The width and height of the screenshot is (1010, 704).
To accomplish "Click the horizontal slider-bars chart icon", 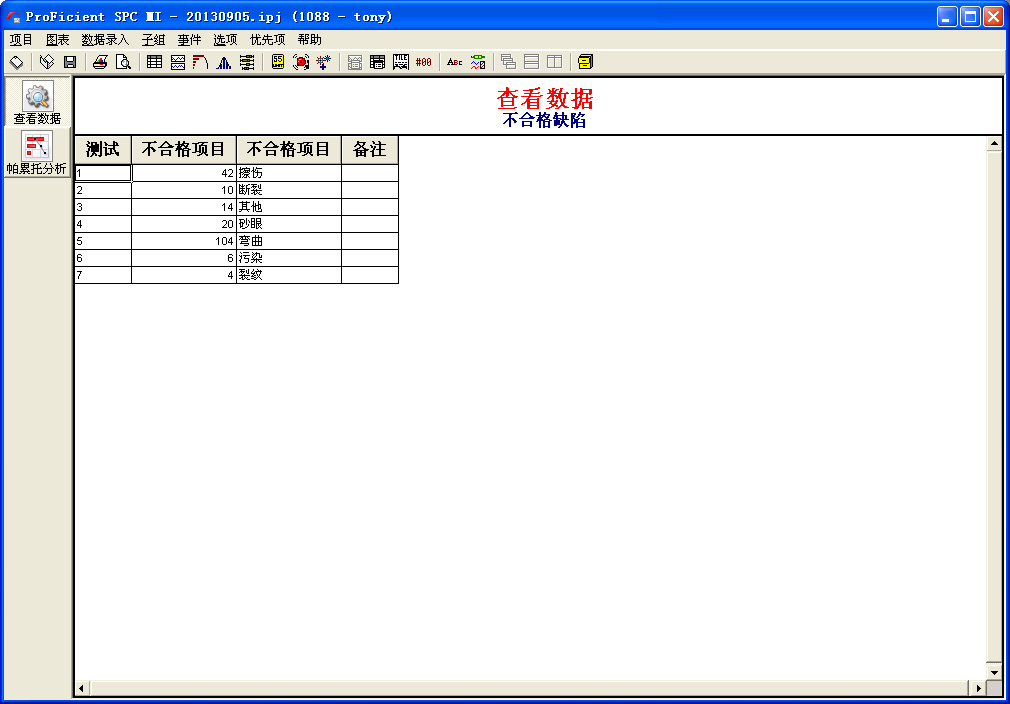I will coord(247,62).
